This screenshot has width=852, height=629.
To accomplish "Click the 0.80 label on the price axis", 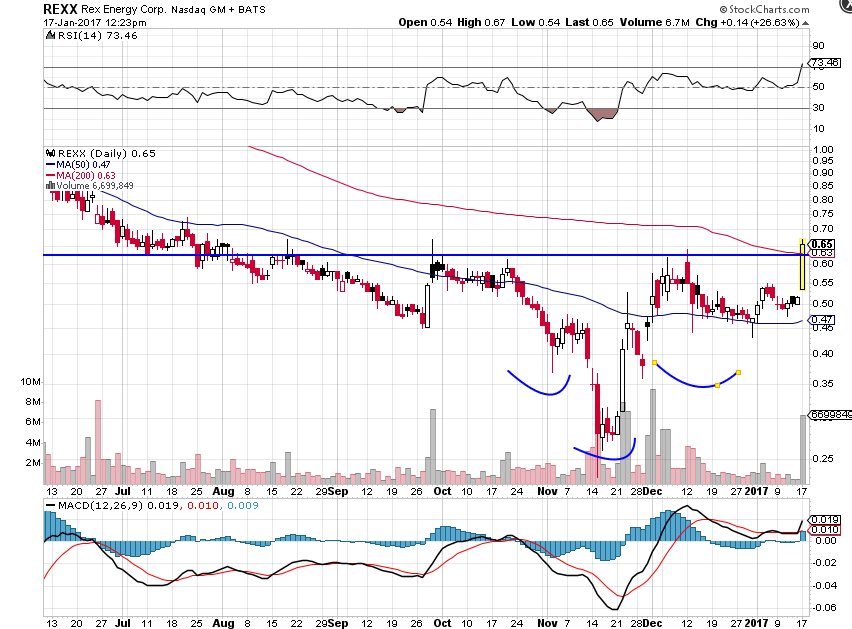I will pyautogui.click(x=823, y=199).
